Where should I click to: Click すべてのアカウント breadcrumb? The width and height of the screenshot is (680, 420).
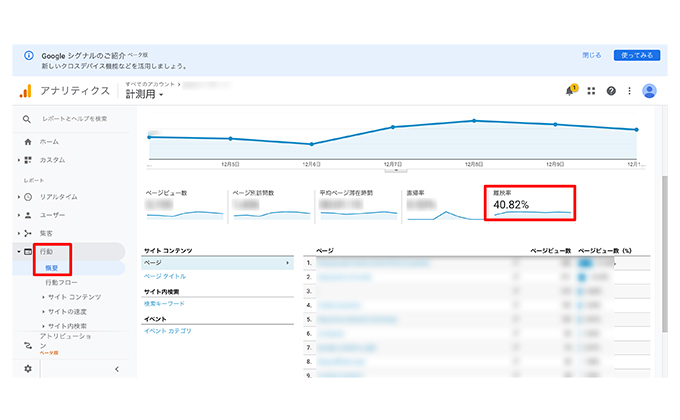pyautogui.click(x=150, y=84)
